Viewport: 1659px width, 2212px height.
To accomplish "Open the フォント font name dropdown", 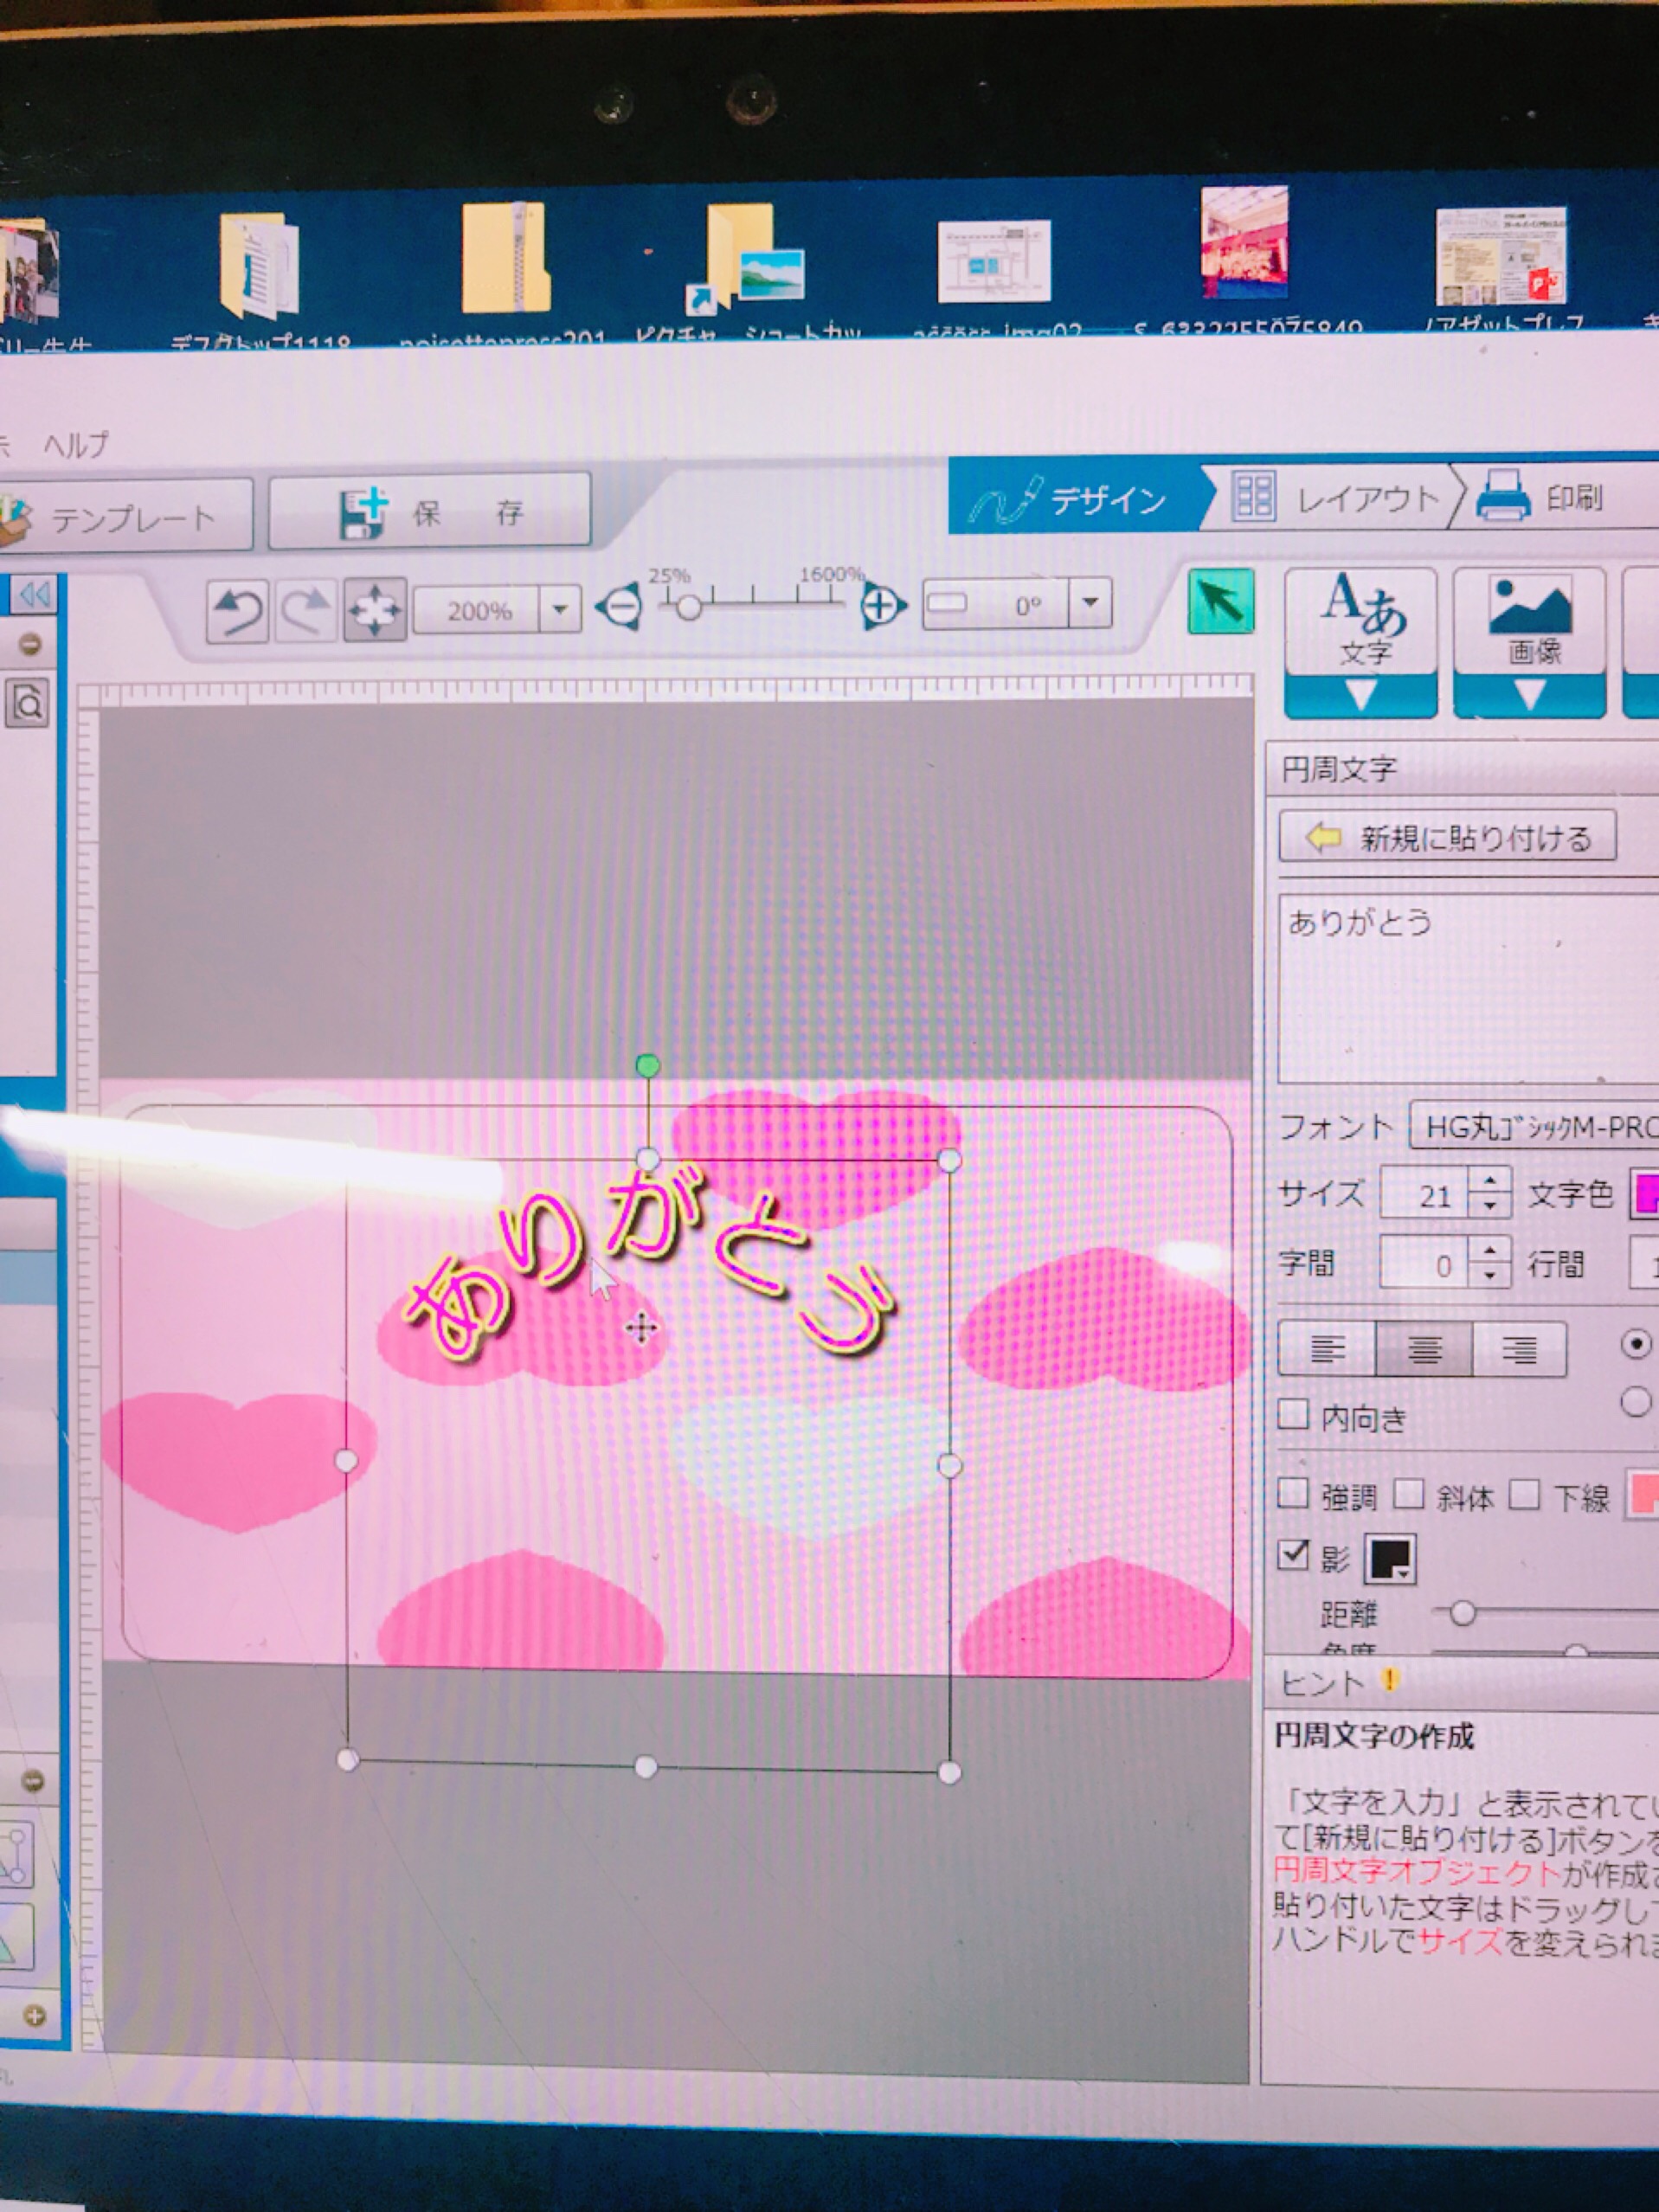I will (1534, 1128).
